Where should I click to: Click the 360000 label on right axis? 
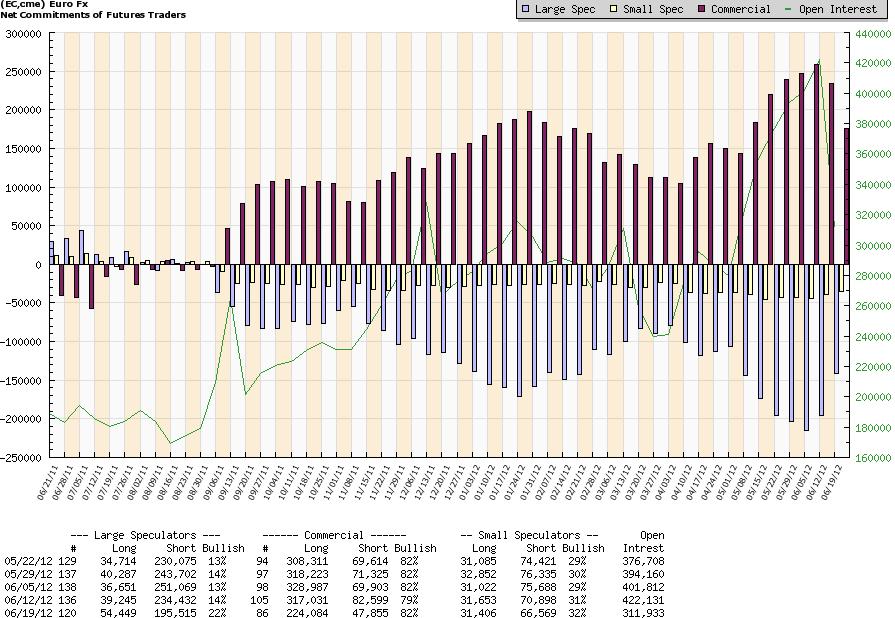tap(873, 154)
